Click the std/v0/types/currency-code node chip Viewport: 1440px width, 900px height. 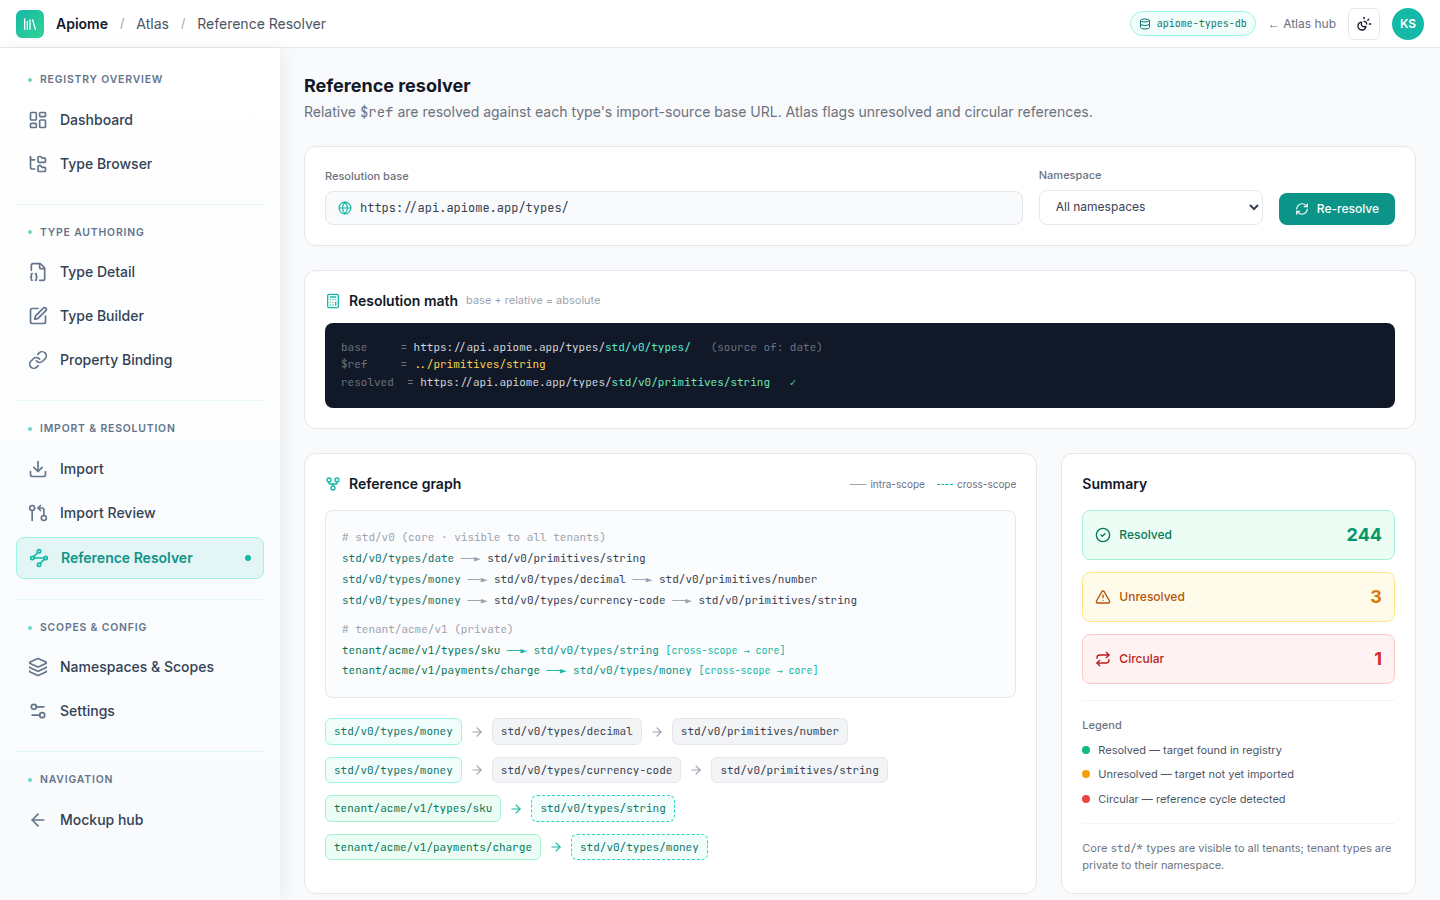[x=586, y=770]
